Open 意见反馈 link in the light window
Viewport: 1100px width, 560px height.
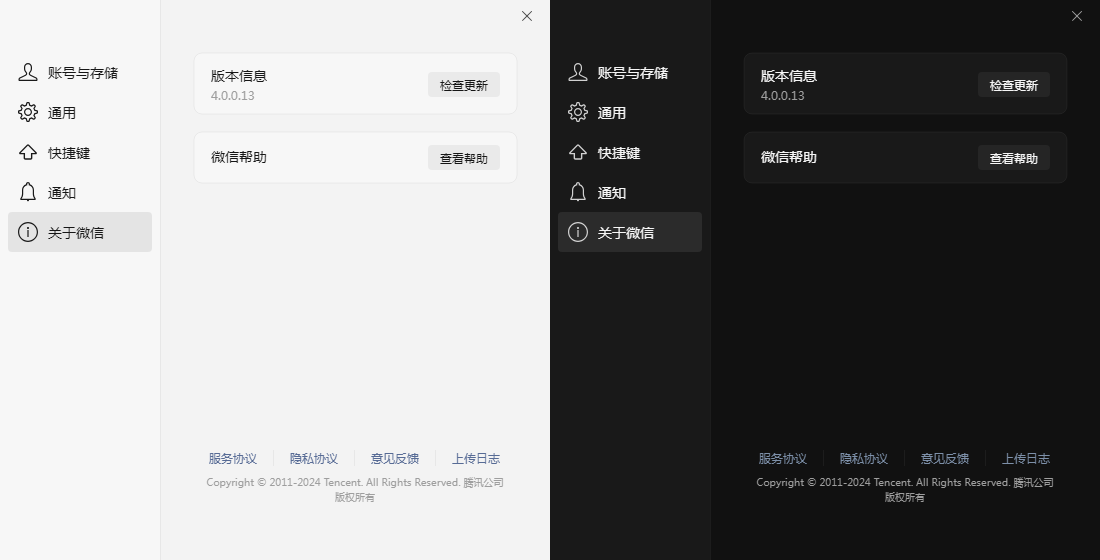click(395, 458)
